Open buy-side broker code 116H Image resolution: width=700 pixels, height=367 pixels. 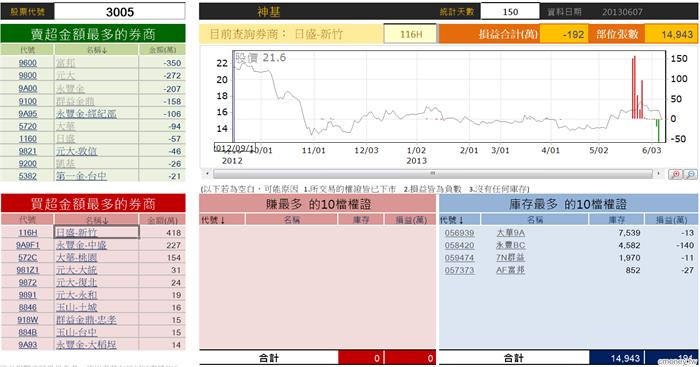28,232
